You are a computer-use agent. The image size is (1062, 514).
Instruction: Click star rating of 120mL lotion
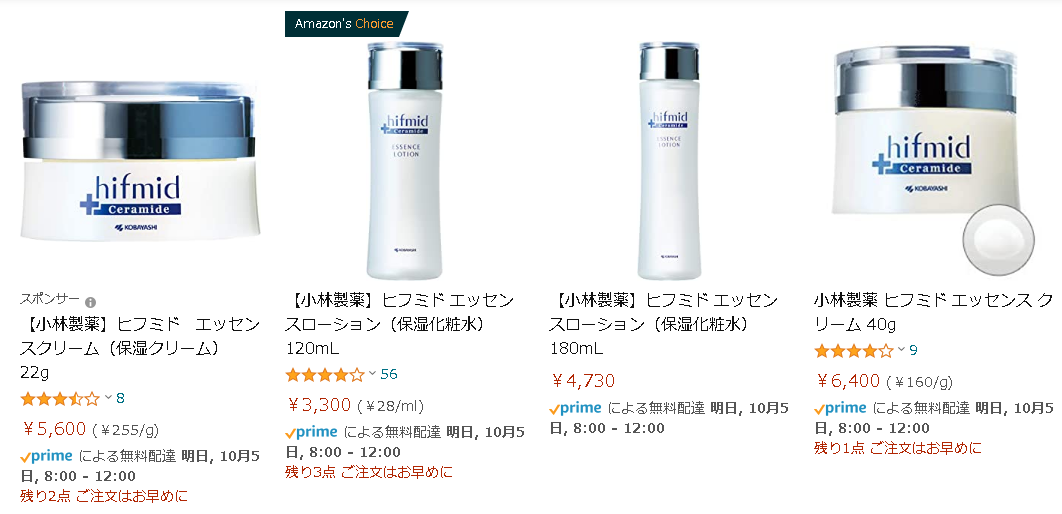tap(324, 374)
